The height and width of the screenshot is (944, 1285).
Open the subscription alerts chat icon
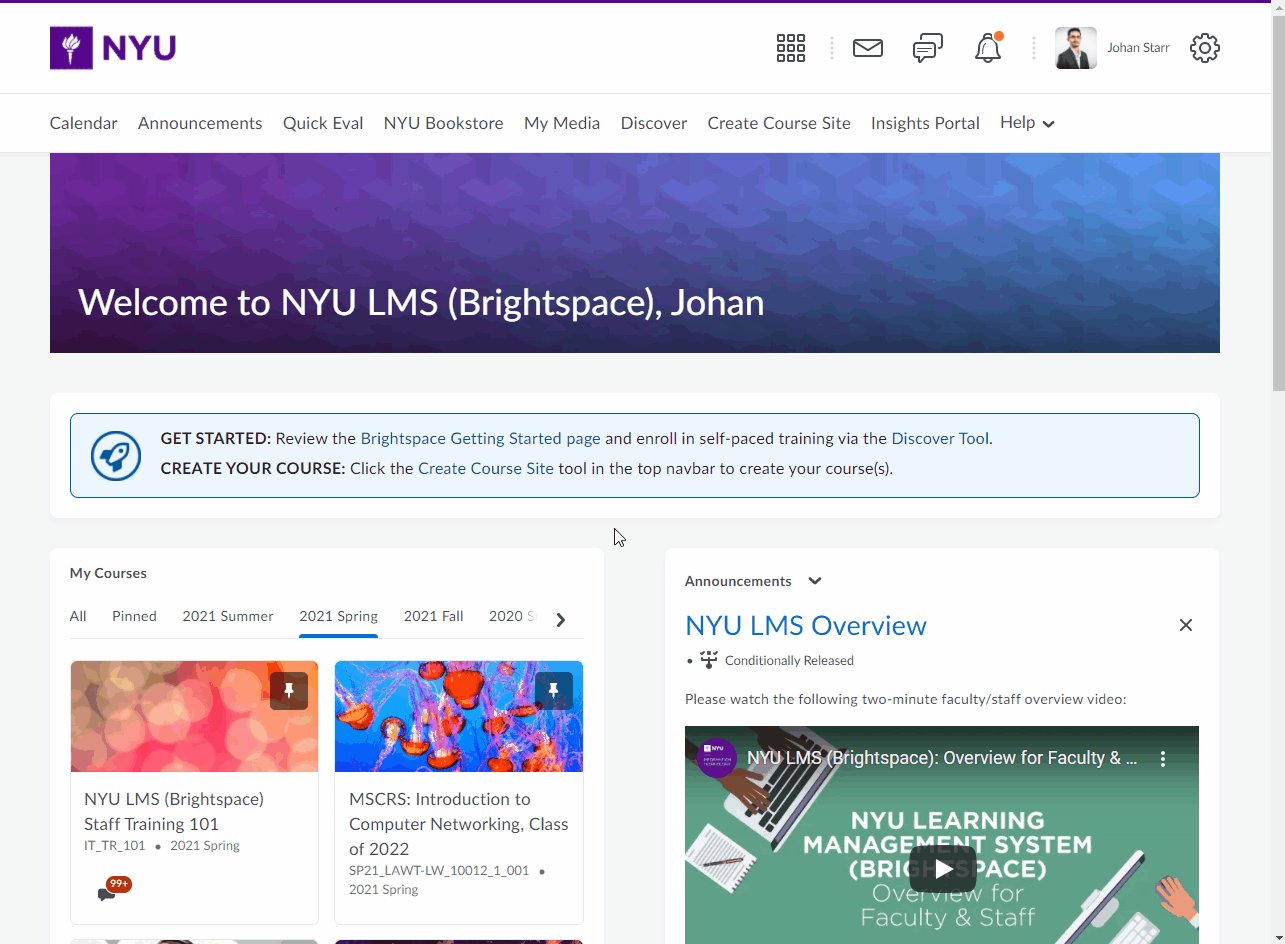tap(928, 48)
